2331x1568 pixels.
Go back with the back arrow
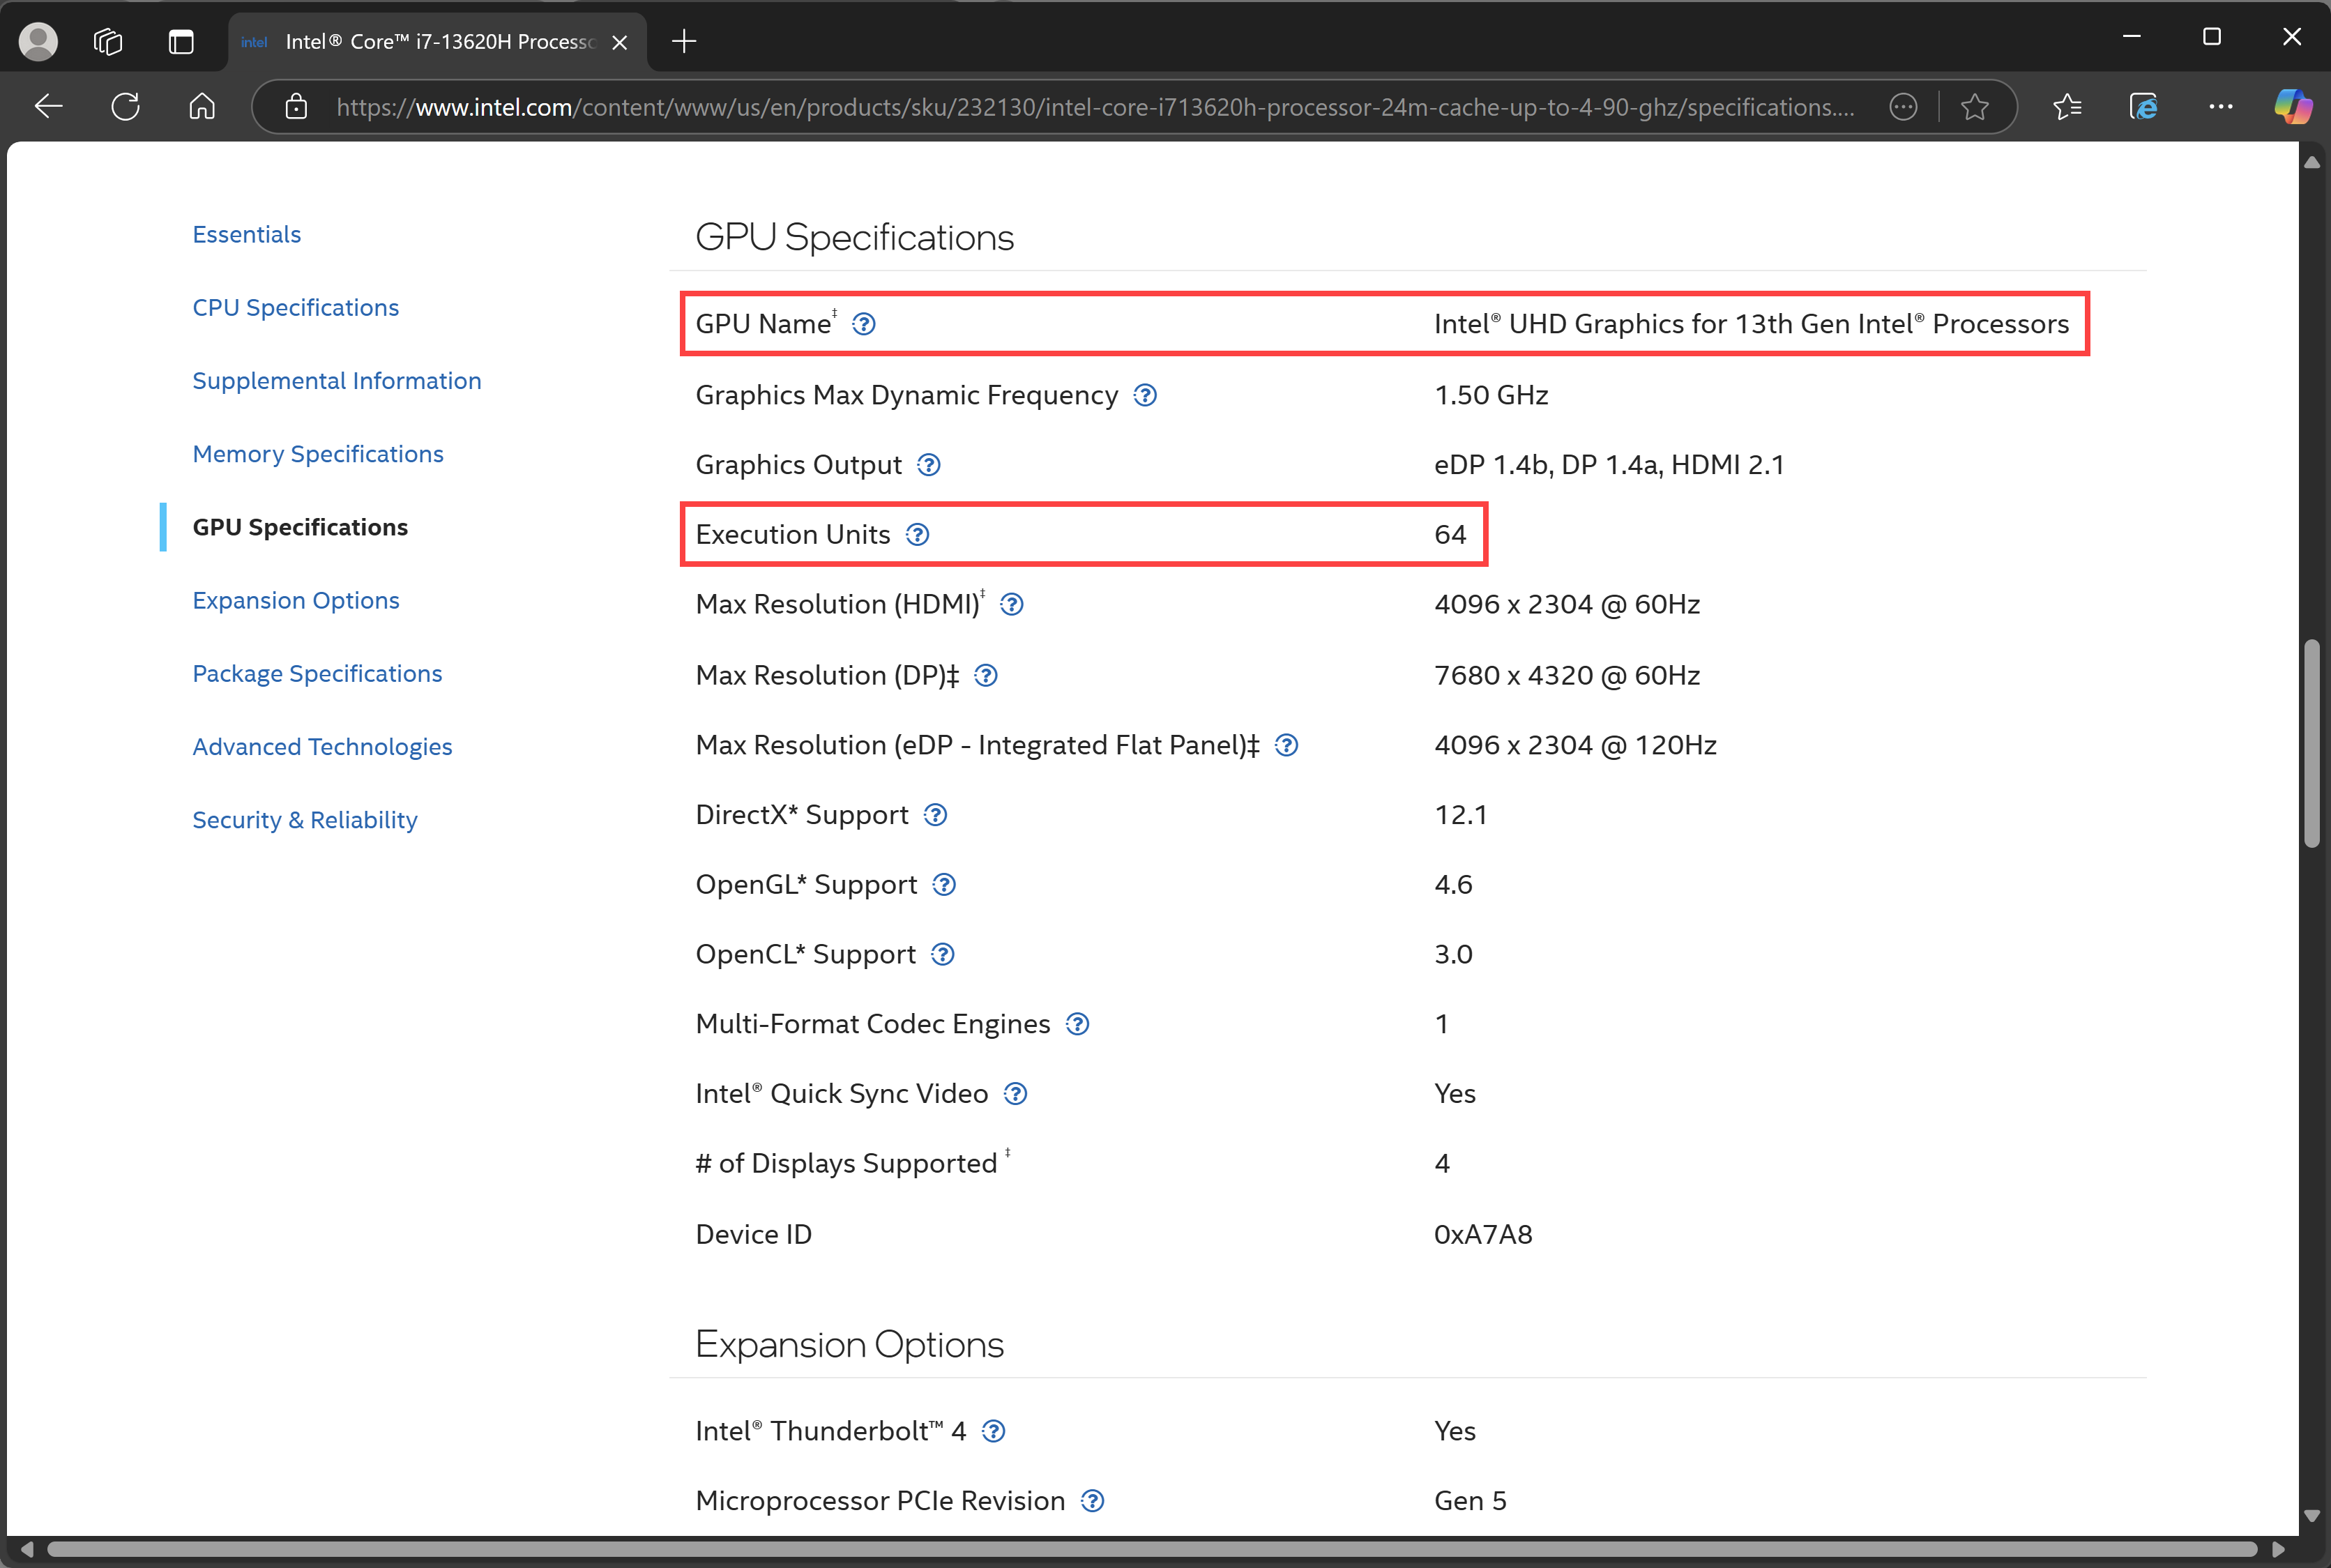[48, 106]
